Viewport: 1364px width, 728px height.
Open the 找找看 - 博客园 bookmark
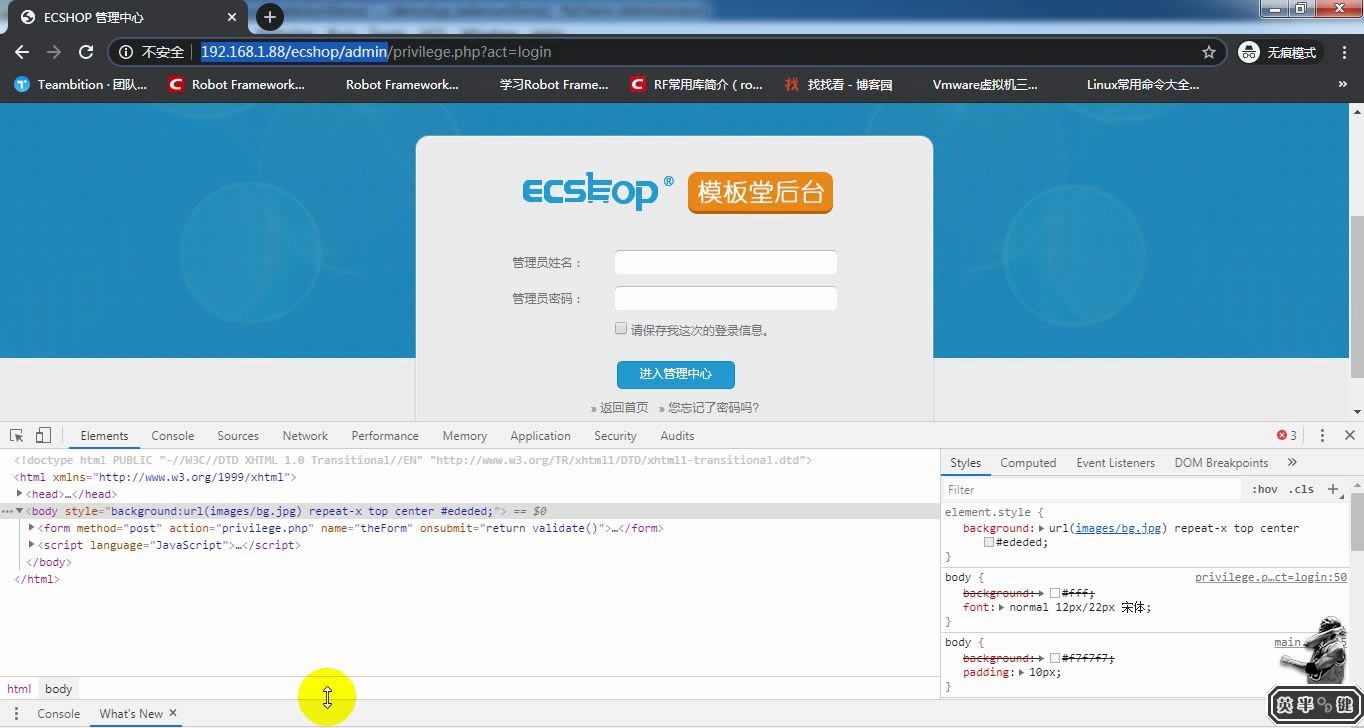click(x=839, y=85)
